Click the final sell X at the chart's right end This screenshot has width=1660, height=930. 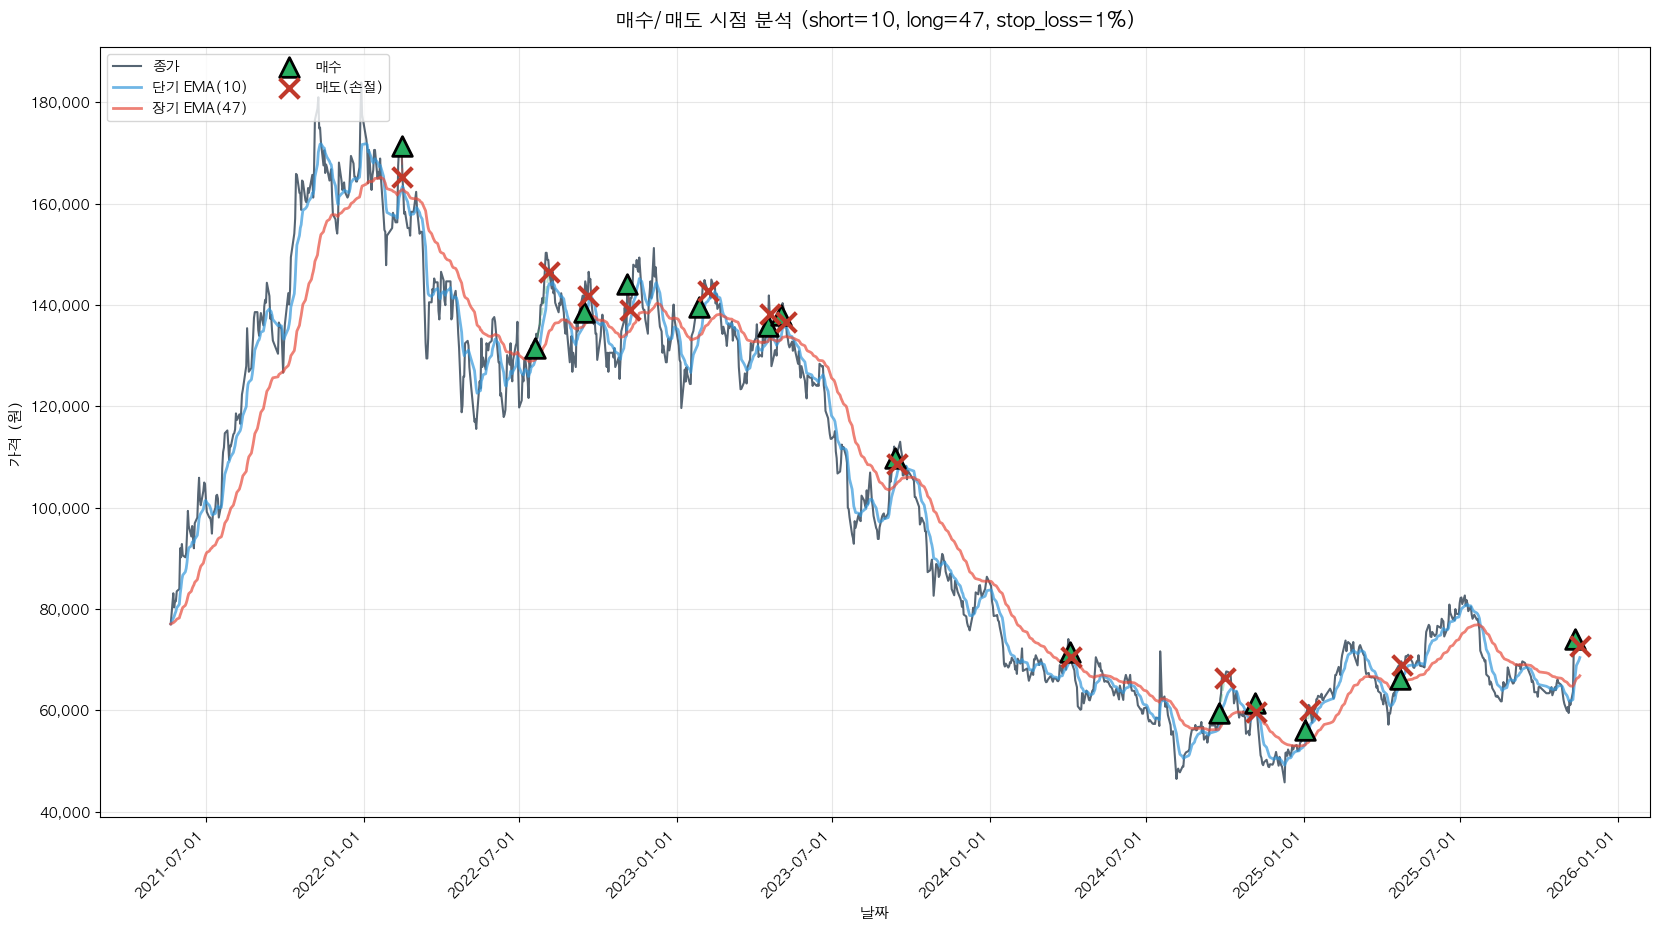point(1580,646)
